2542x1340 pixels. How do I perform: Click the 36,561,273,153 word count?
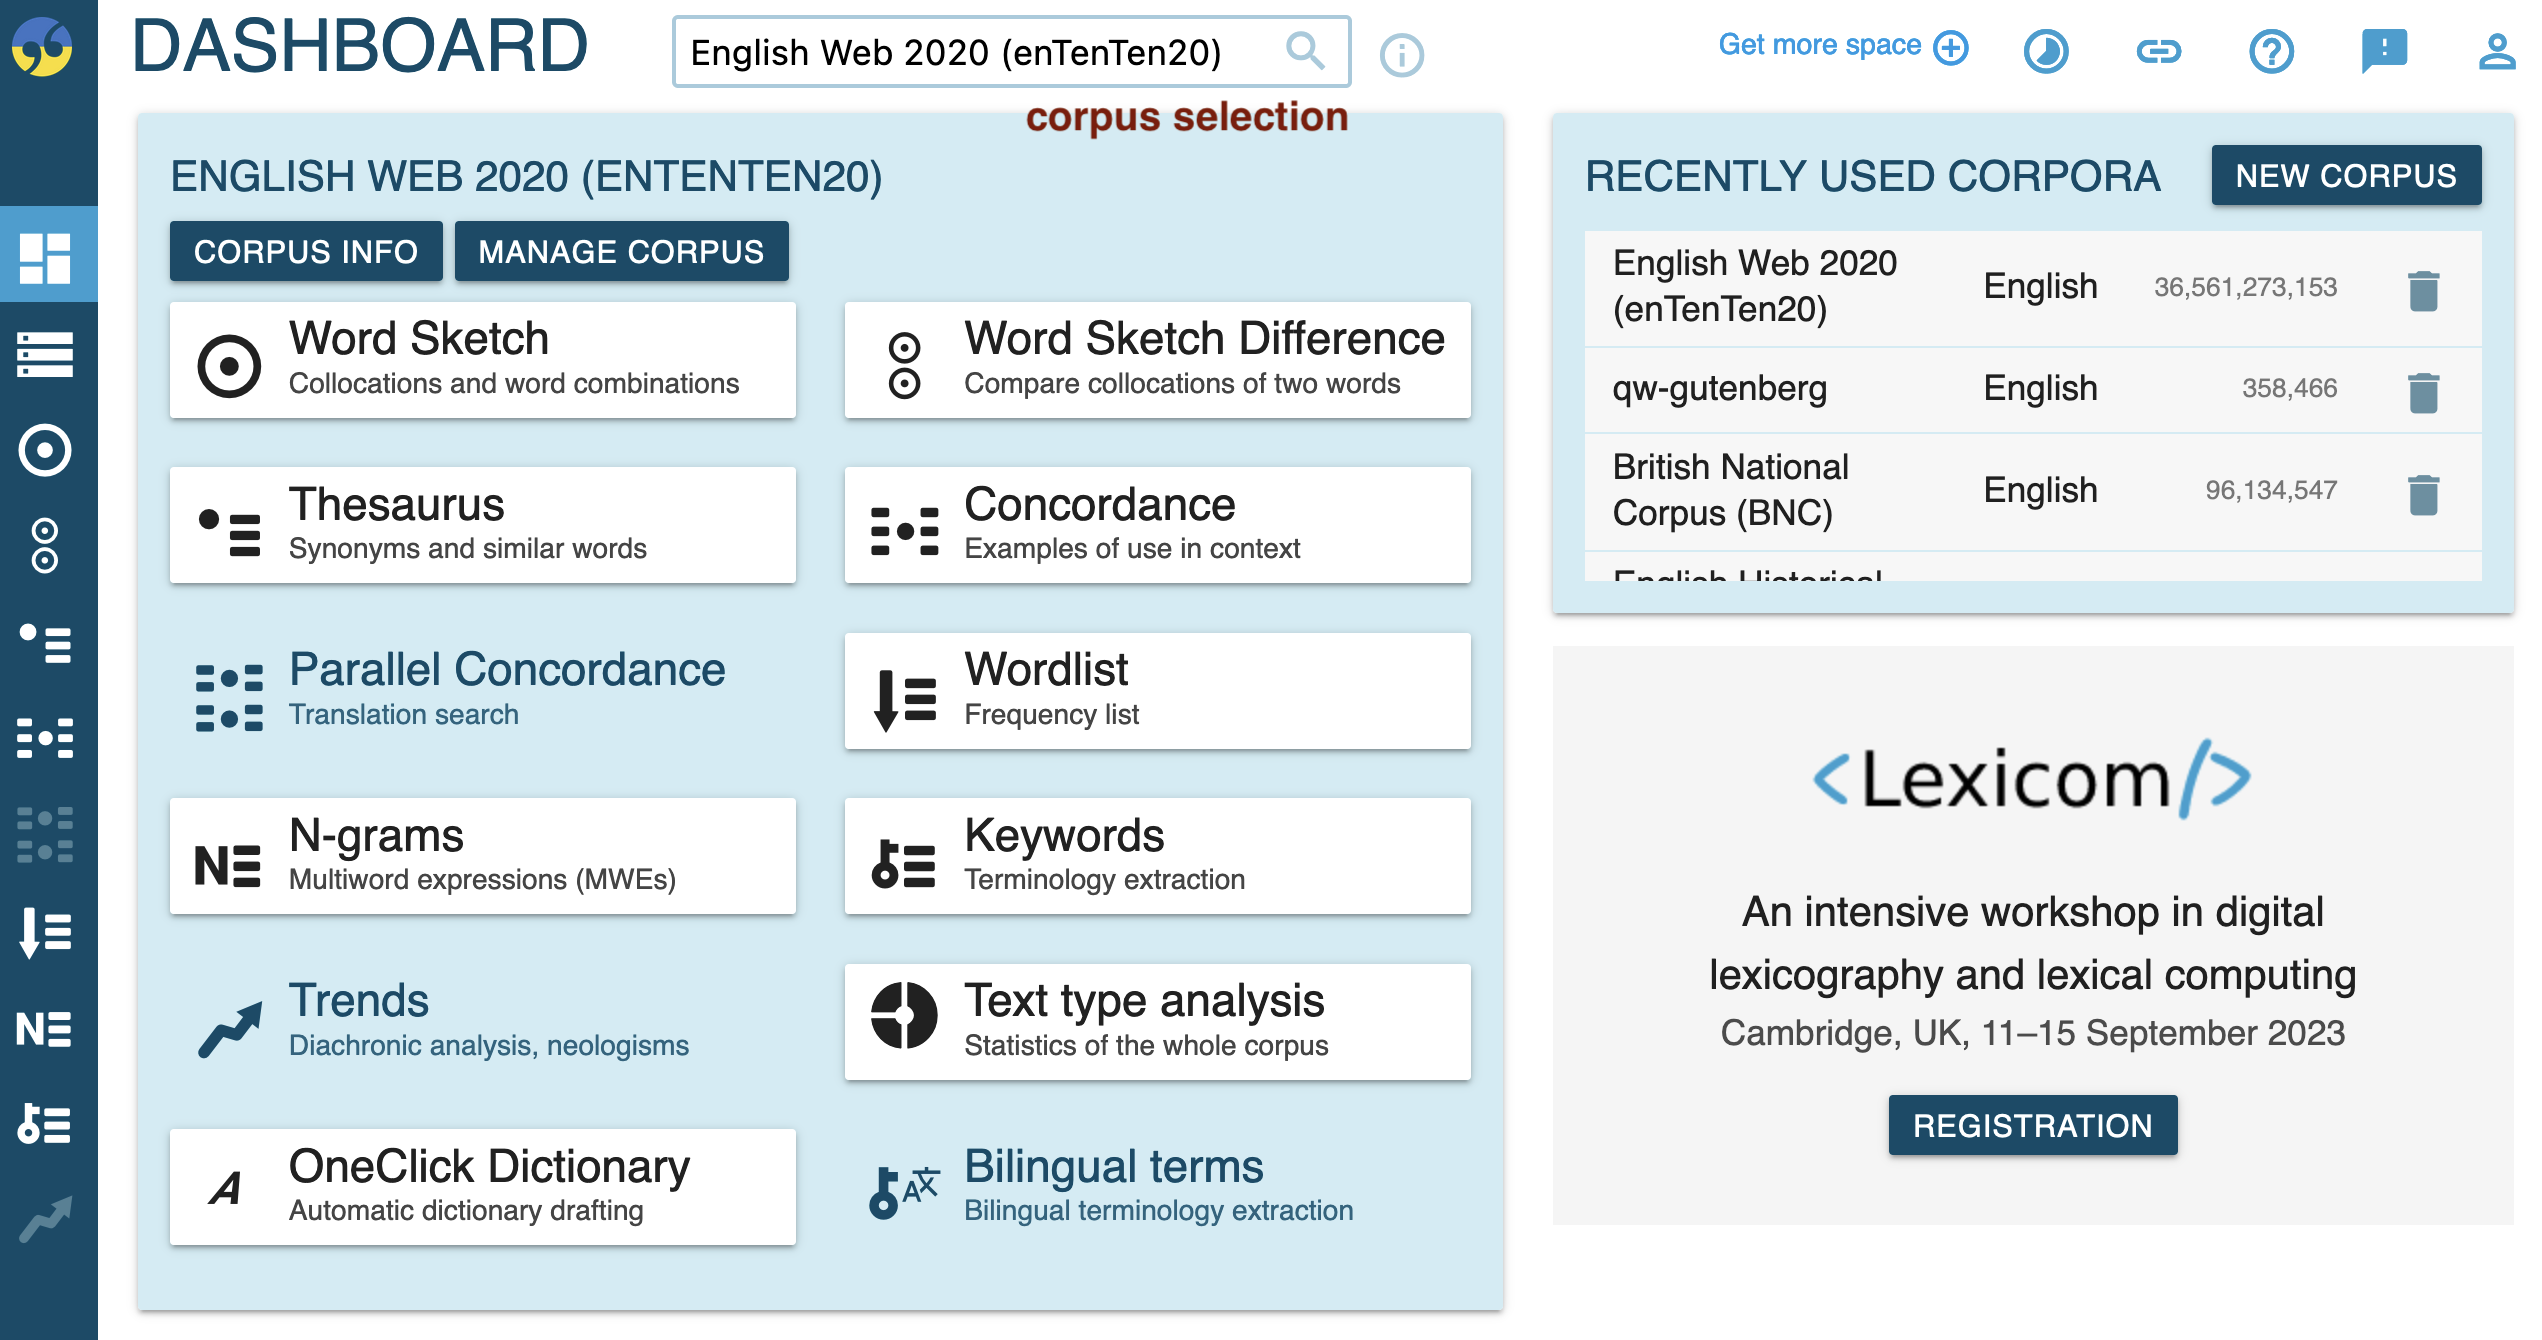(x=2245, y=288)
